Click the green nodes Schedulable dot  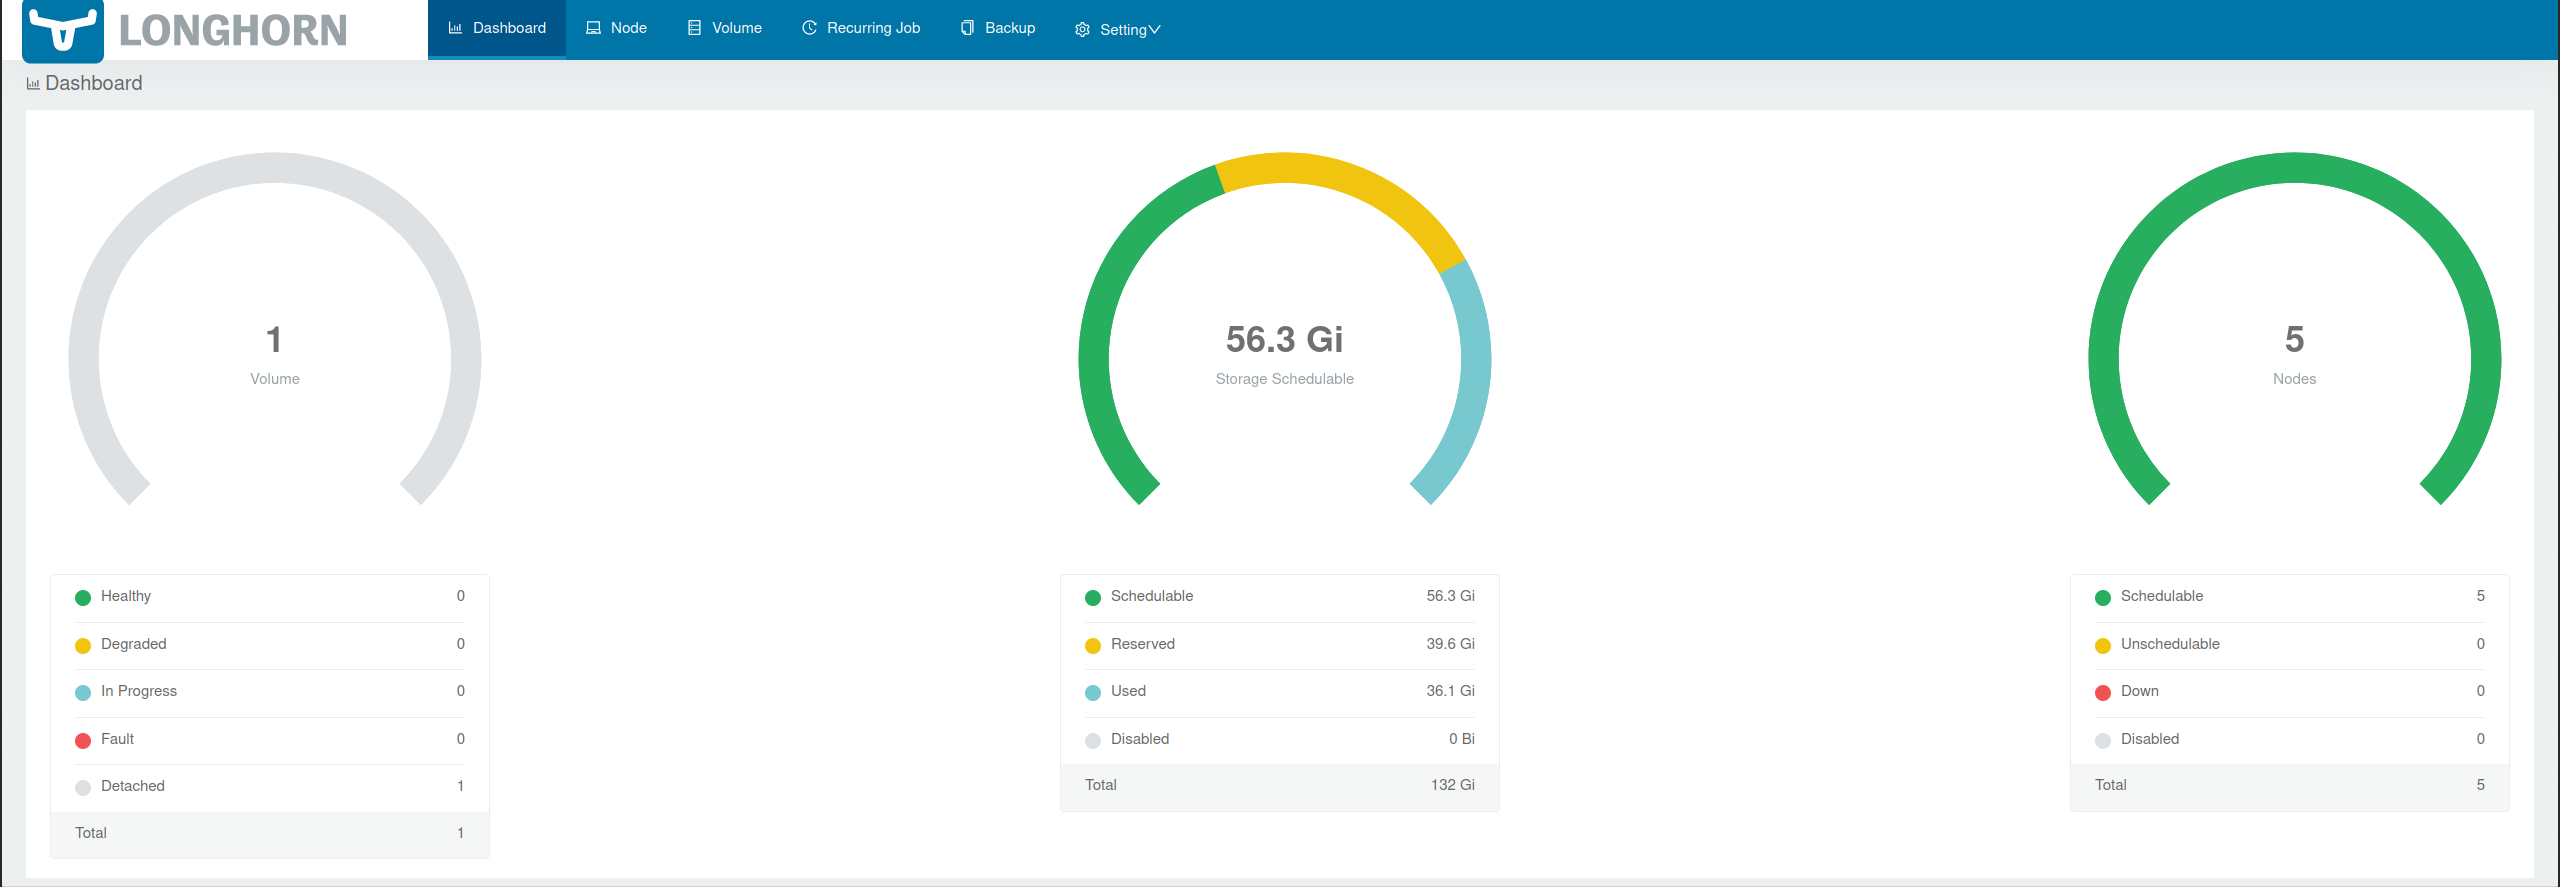coord(2103,598)
